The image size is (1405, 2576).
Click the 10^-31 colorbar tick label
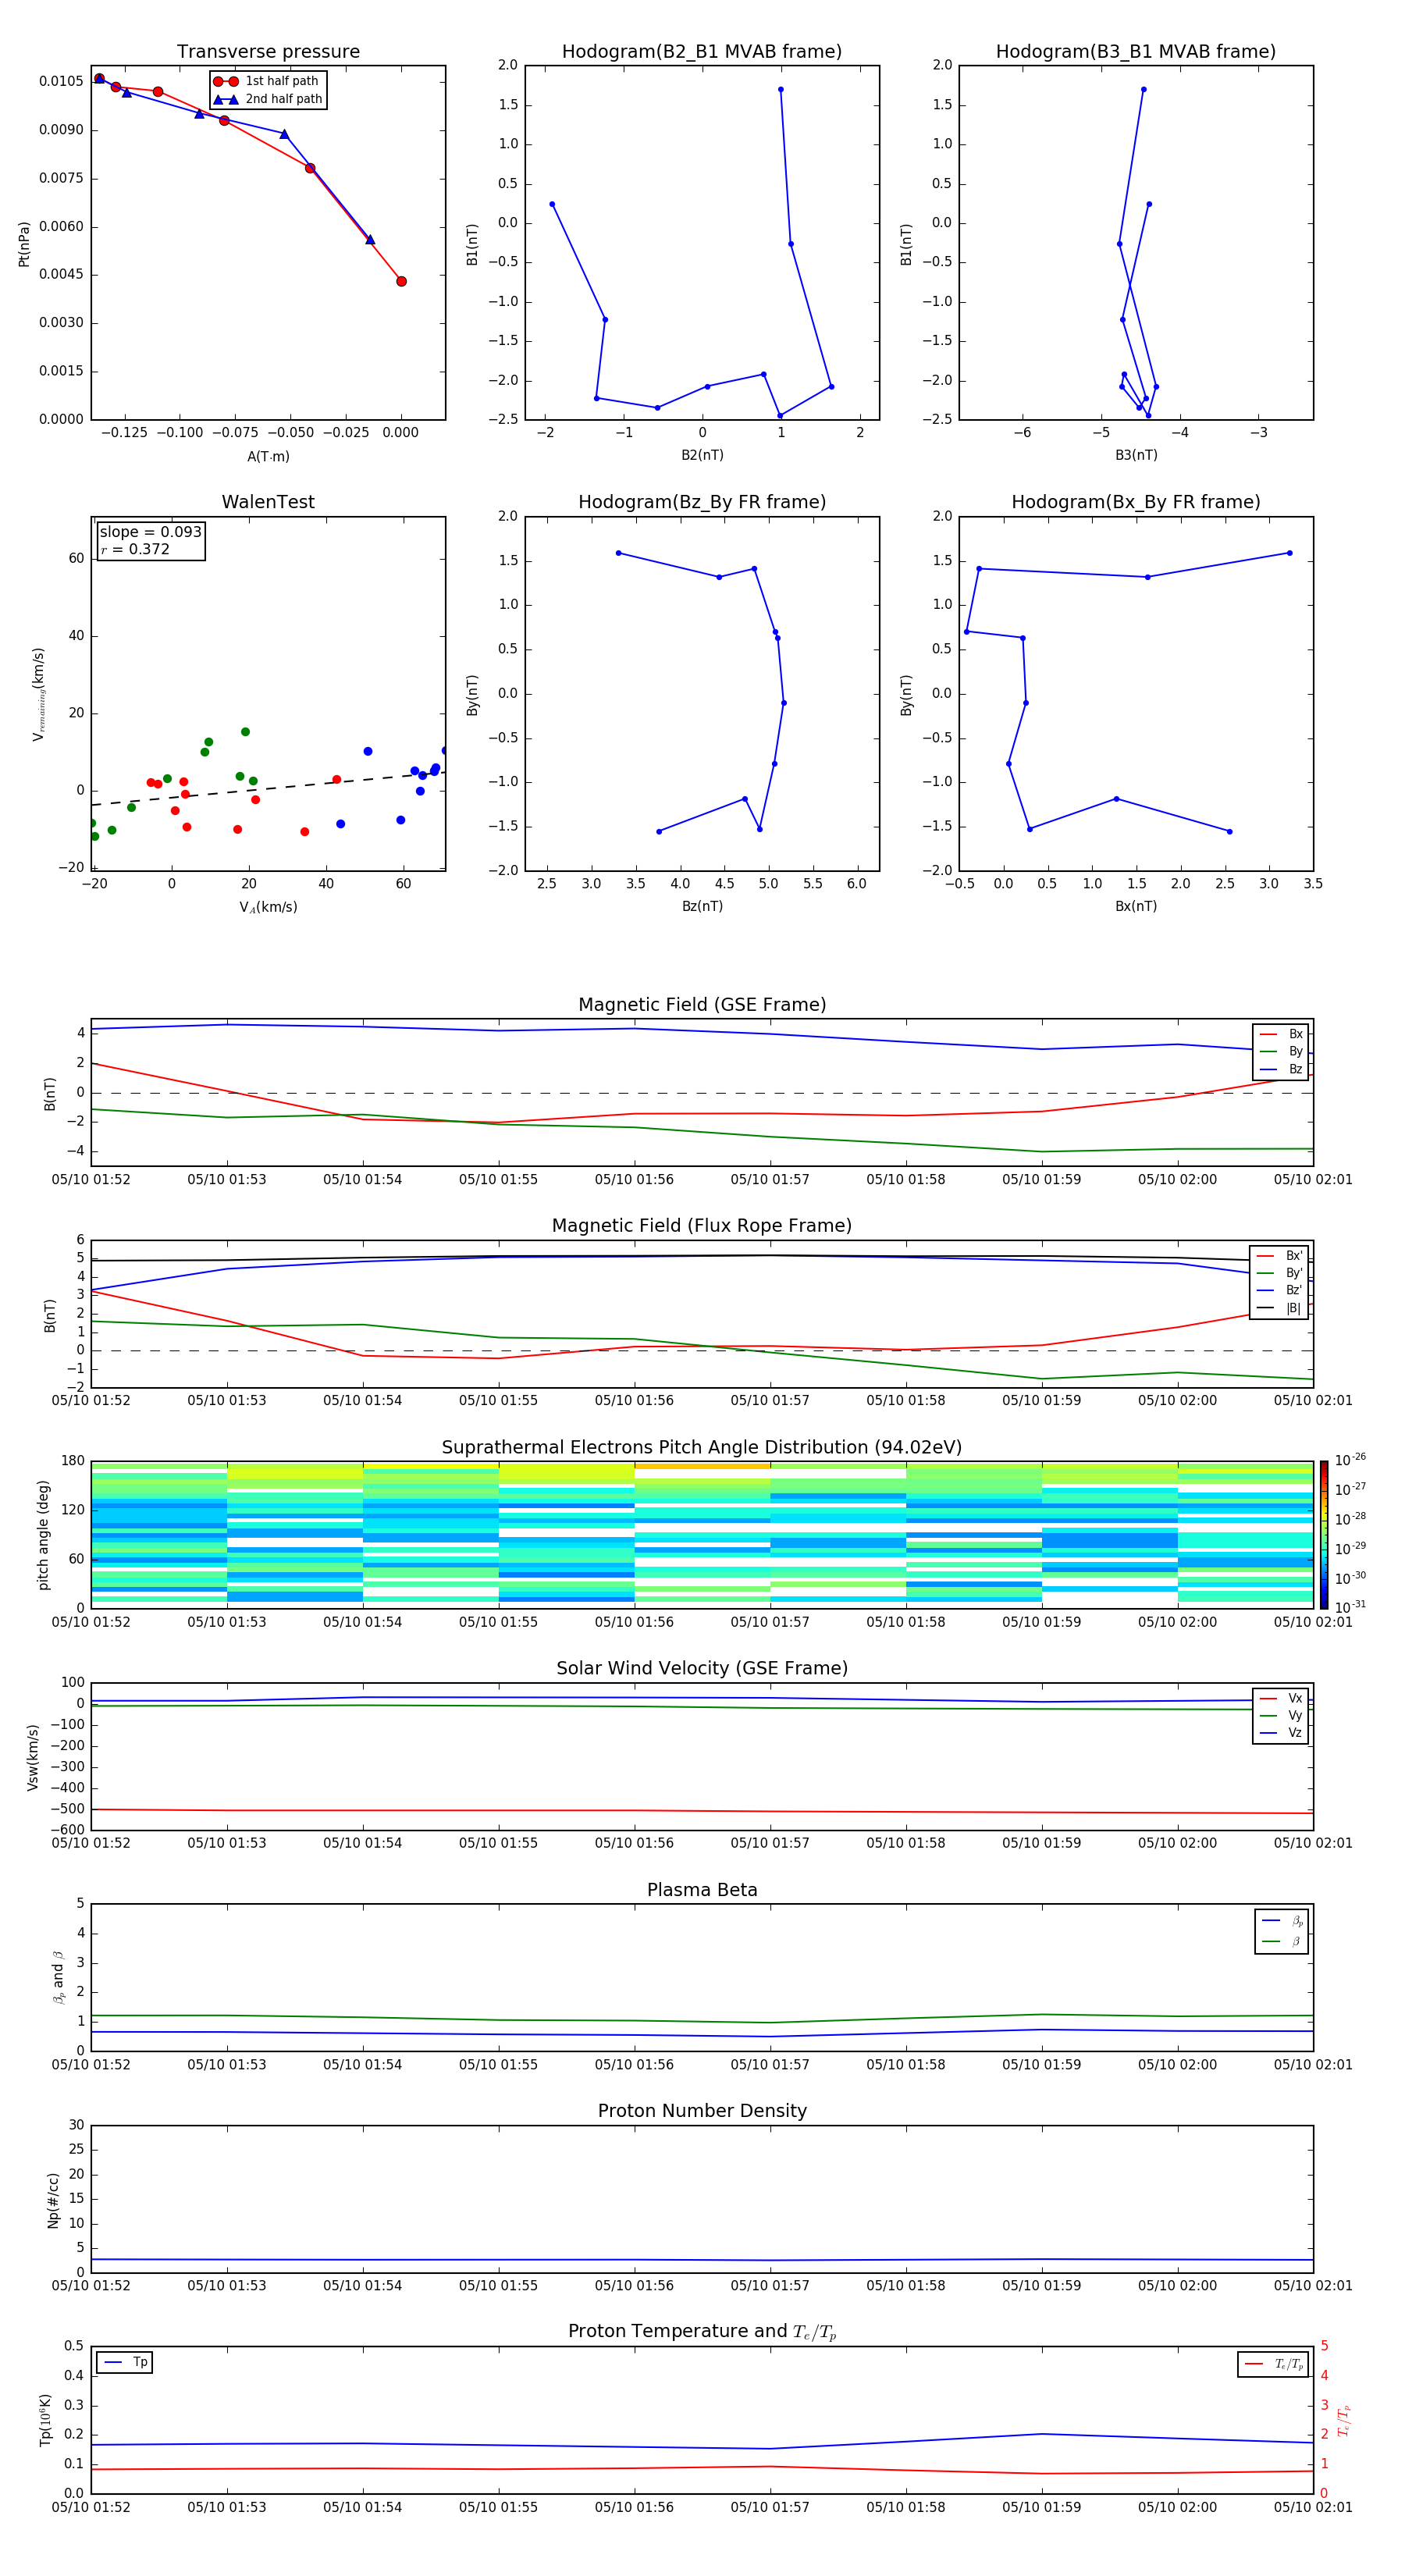tap(1350, 1607)
